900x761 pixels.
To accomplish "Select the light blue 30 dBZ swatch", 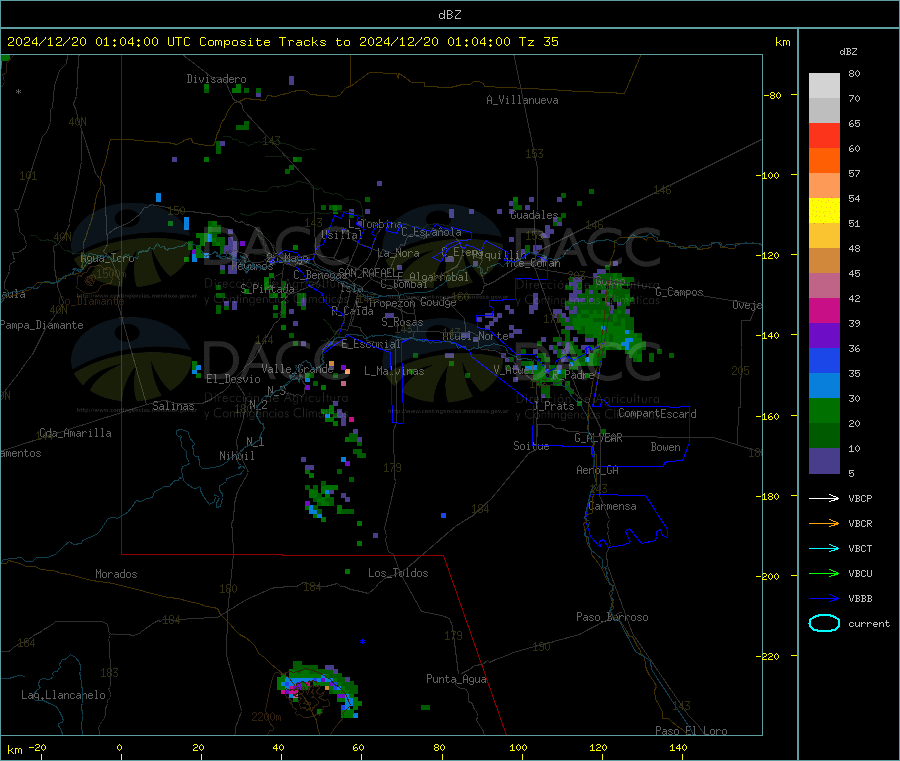I will point(824,386).
